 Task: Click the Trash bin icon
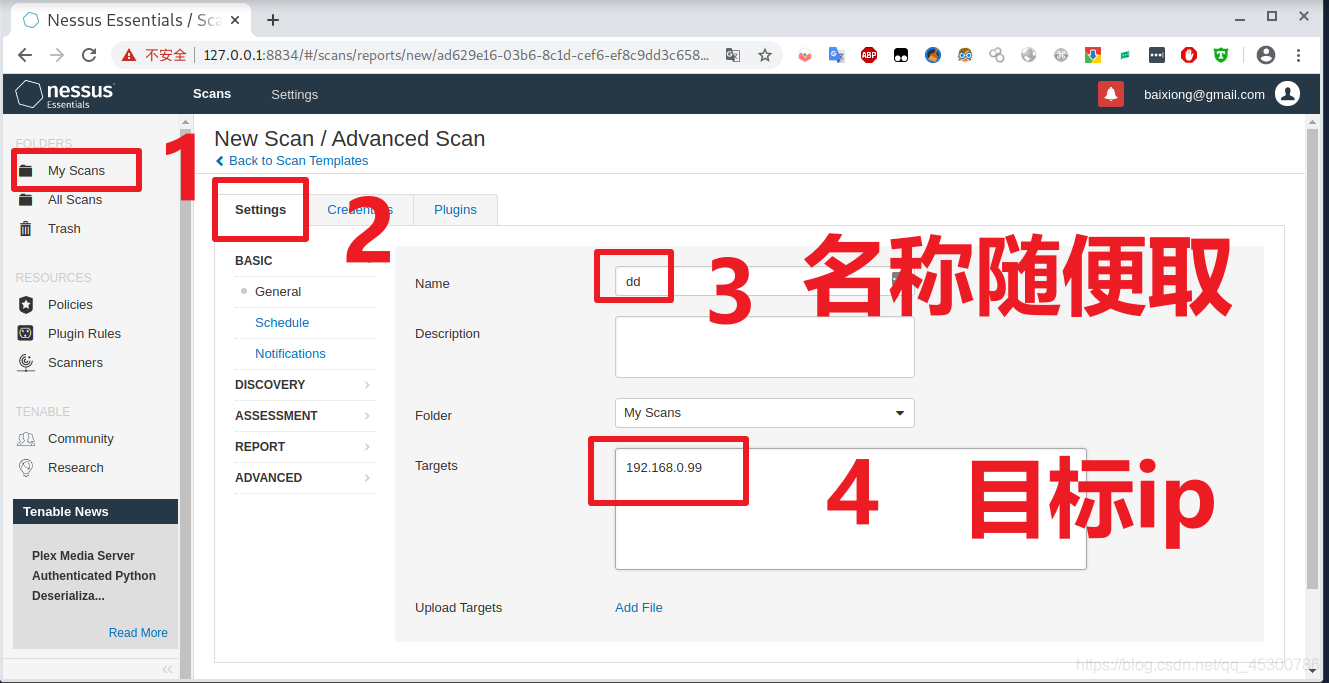click(x=26, y=228)
